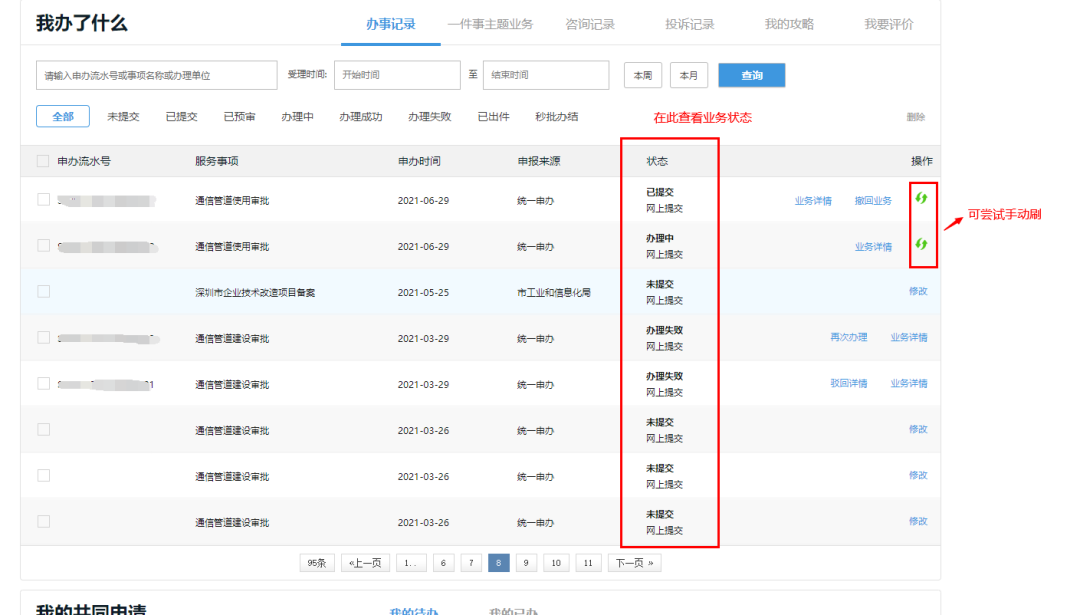Switch to the 办事记录 tab
1080x615 pixels.
(x=391, y=24)
